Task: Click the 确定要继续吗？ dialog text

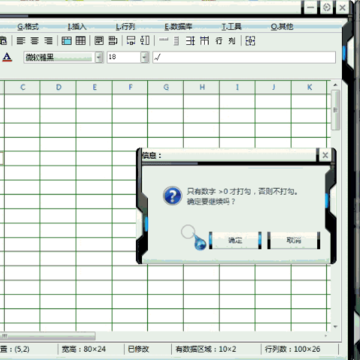Action: coord(211,202)
